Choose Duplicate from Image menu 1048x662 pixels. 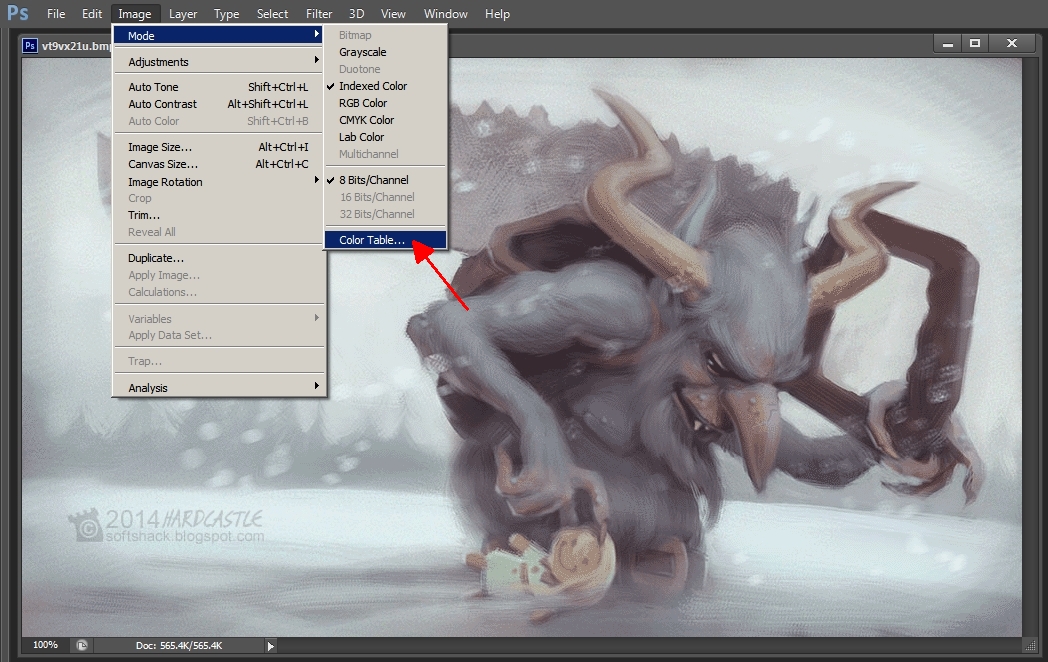pos(219,257)
